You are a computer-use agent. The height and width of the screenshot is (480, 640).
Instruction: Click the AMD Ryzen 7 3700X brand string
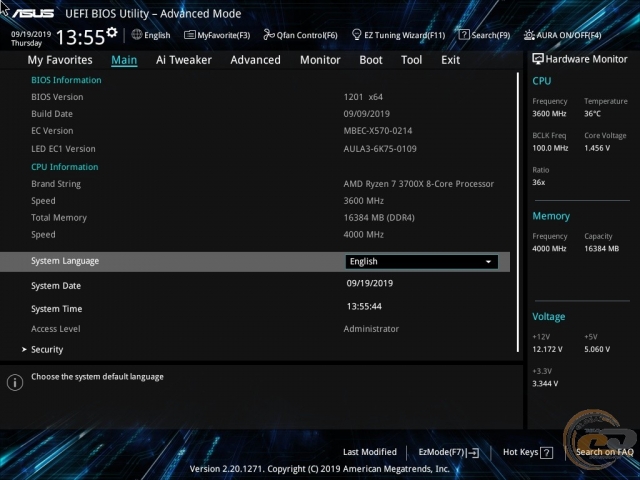[x=418, y=184]
